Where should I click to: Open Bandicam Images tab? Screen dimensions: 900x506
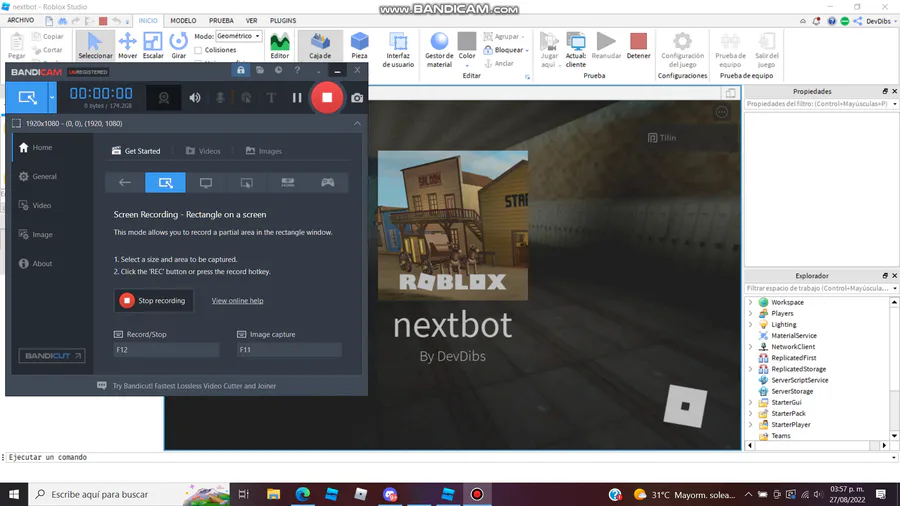coord(264,151)
